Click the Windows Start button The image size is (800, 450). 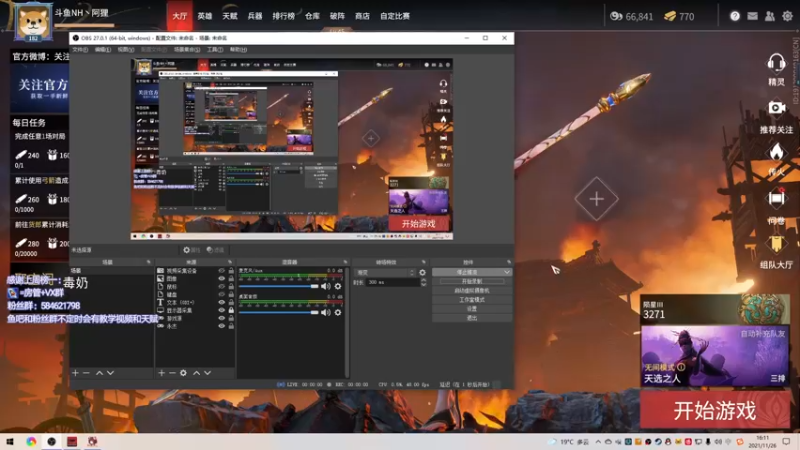pyautogui.click(x=10, y=442)
